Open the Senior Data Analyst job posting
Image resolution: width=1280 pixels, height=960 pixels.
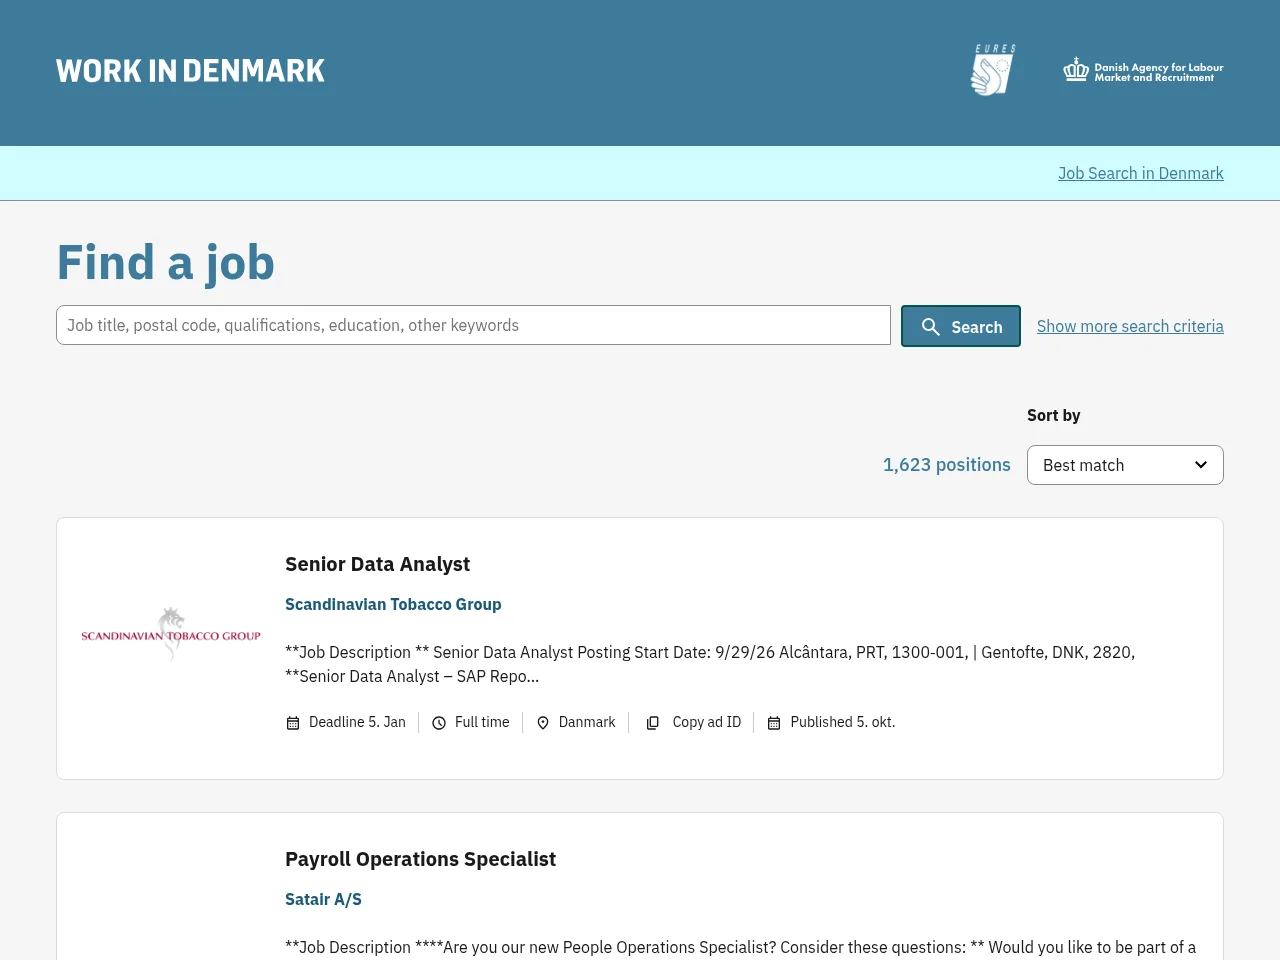(377, 564)
